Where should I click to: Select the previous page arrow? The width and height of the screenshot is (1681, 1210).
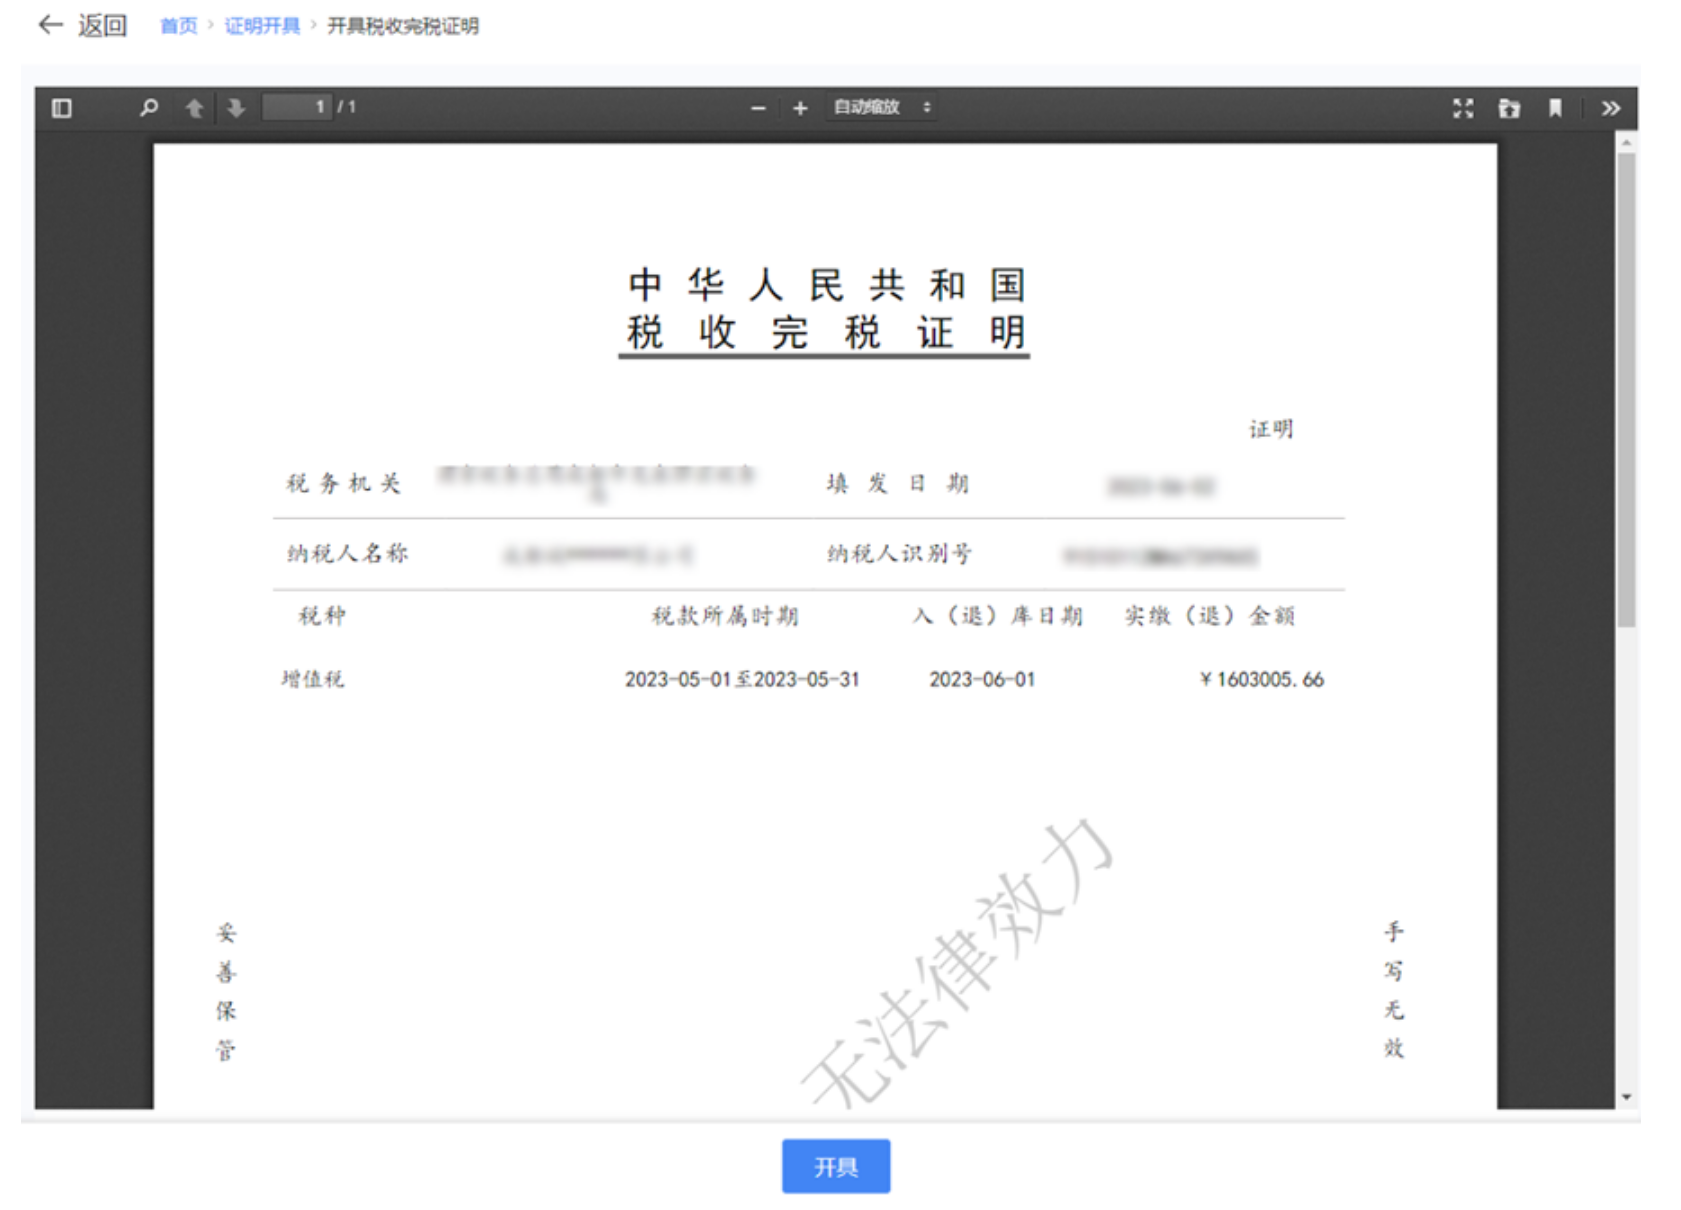coord(195,109)
